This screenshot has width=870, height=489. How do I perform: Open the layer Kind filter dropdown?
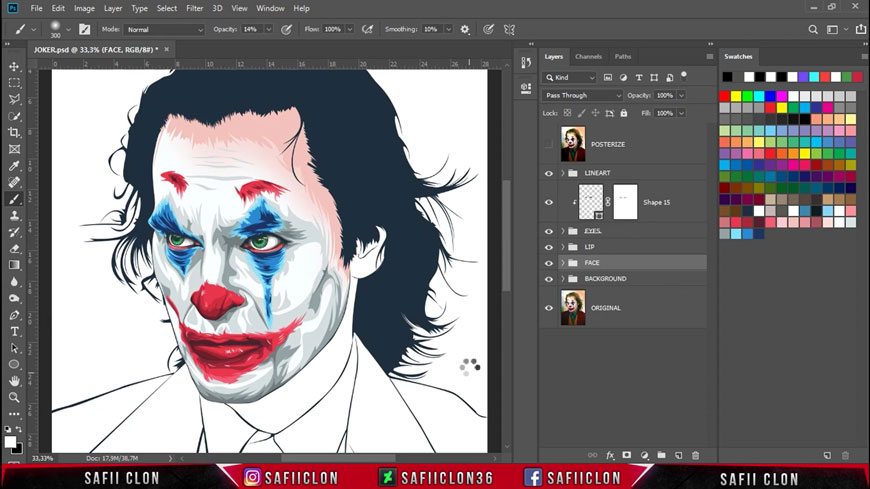pos(570,78)
